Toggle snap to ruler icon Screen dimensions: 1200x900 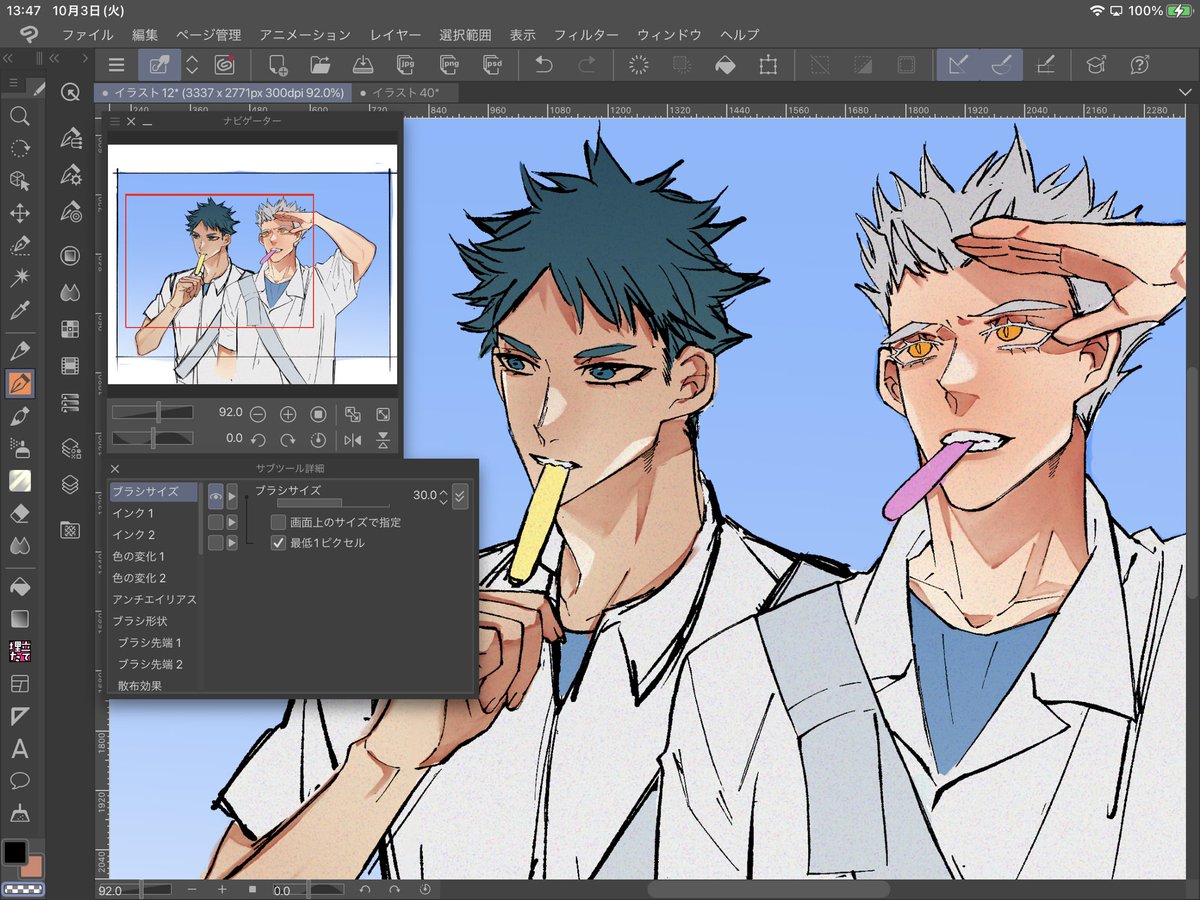point(958,65)
